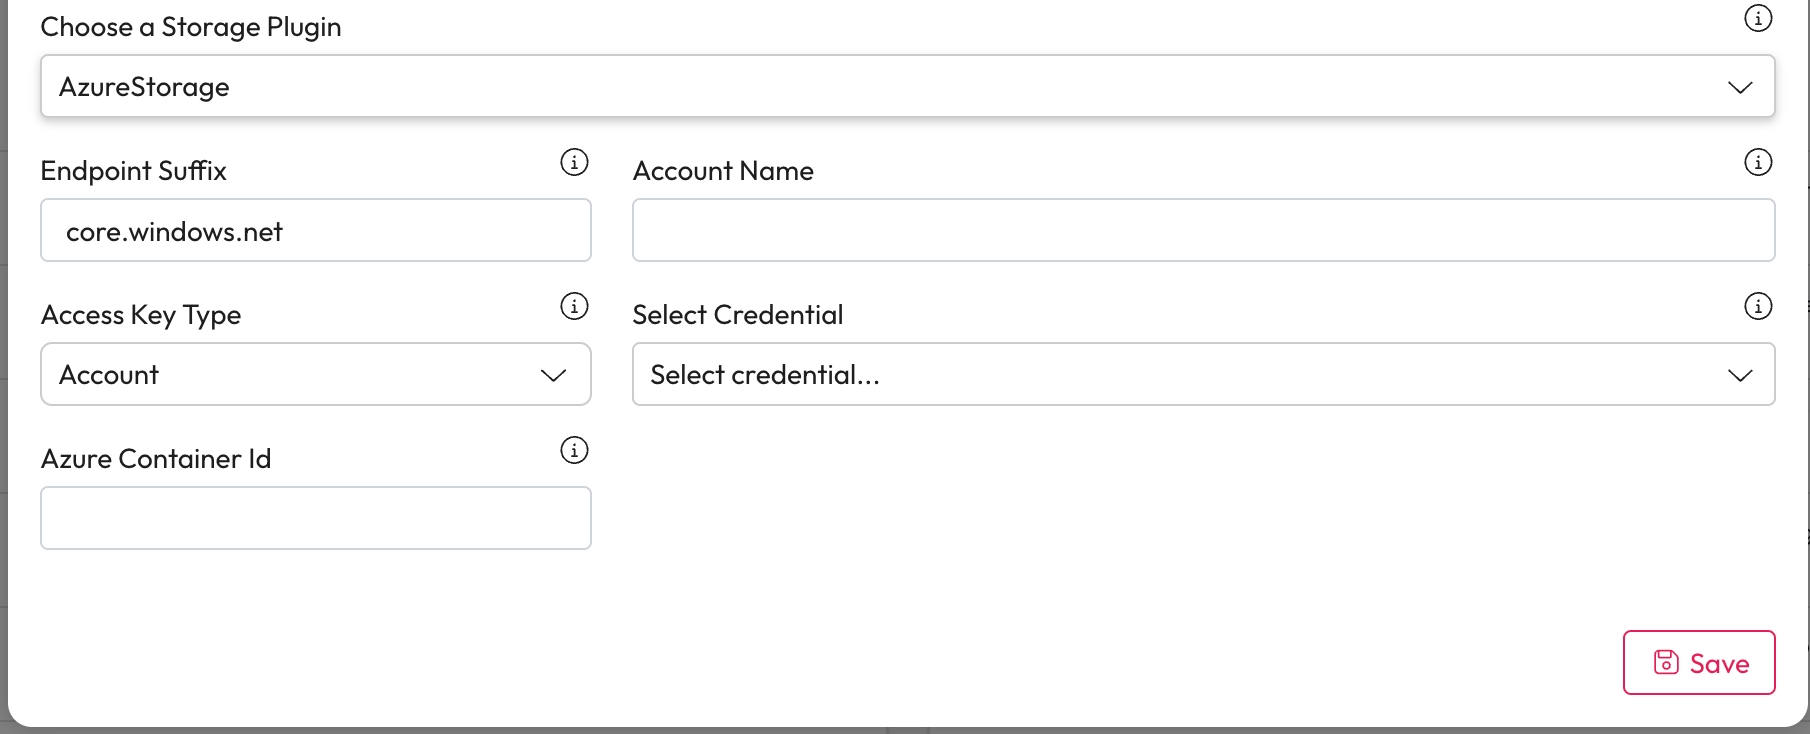Click the Endpoint Suffix info icon
The width and height of the screenshot is (1810, 734).
pos(574,162)
